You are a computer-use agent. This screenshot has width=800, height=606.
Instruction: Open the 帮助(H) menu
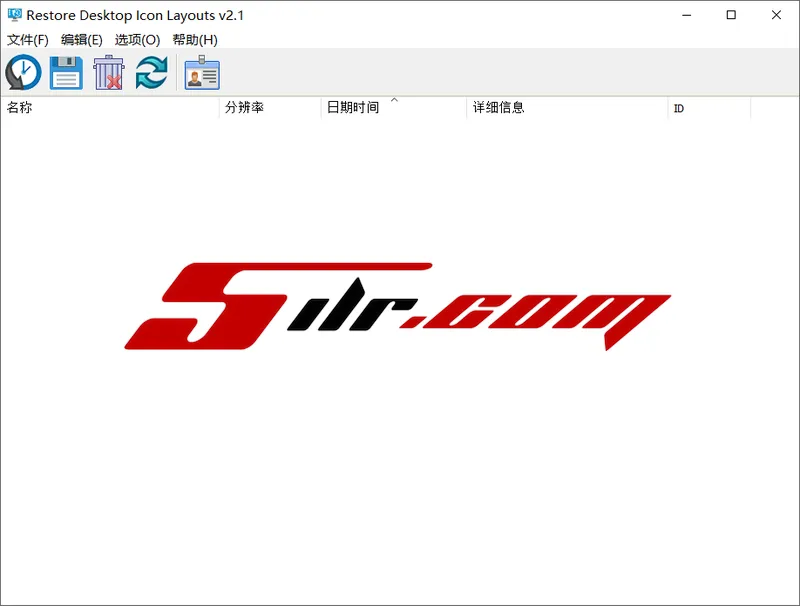click(195, 40)
